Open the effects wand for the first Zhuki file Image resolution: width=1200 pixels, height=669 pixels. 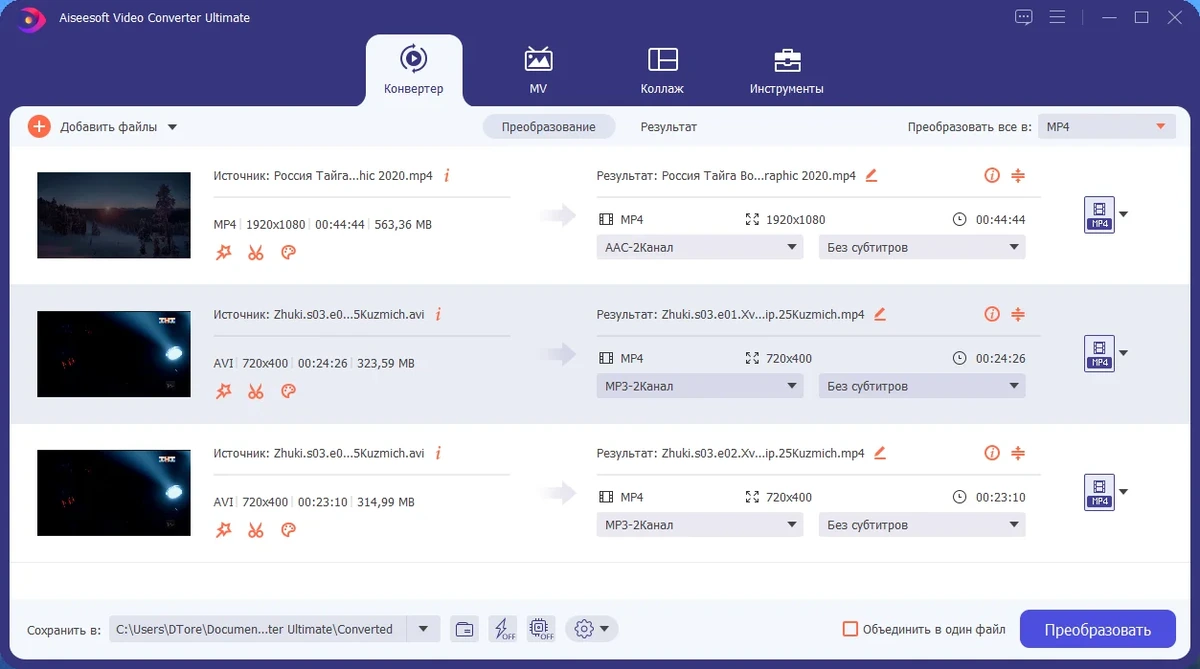(x=224, y=392)
